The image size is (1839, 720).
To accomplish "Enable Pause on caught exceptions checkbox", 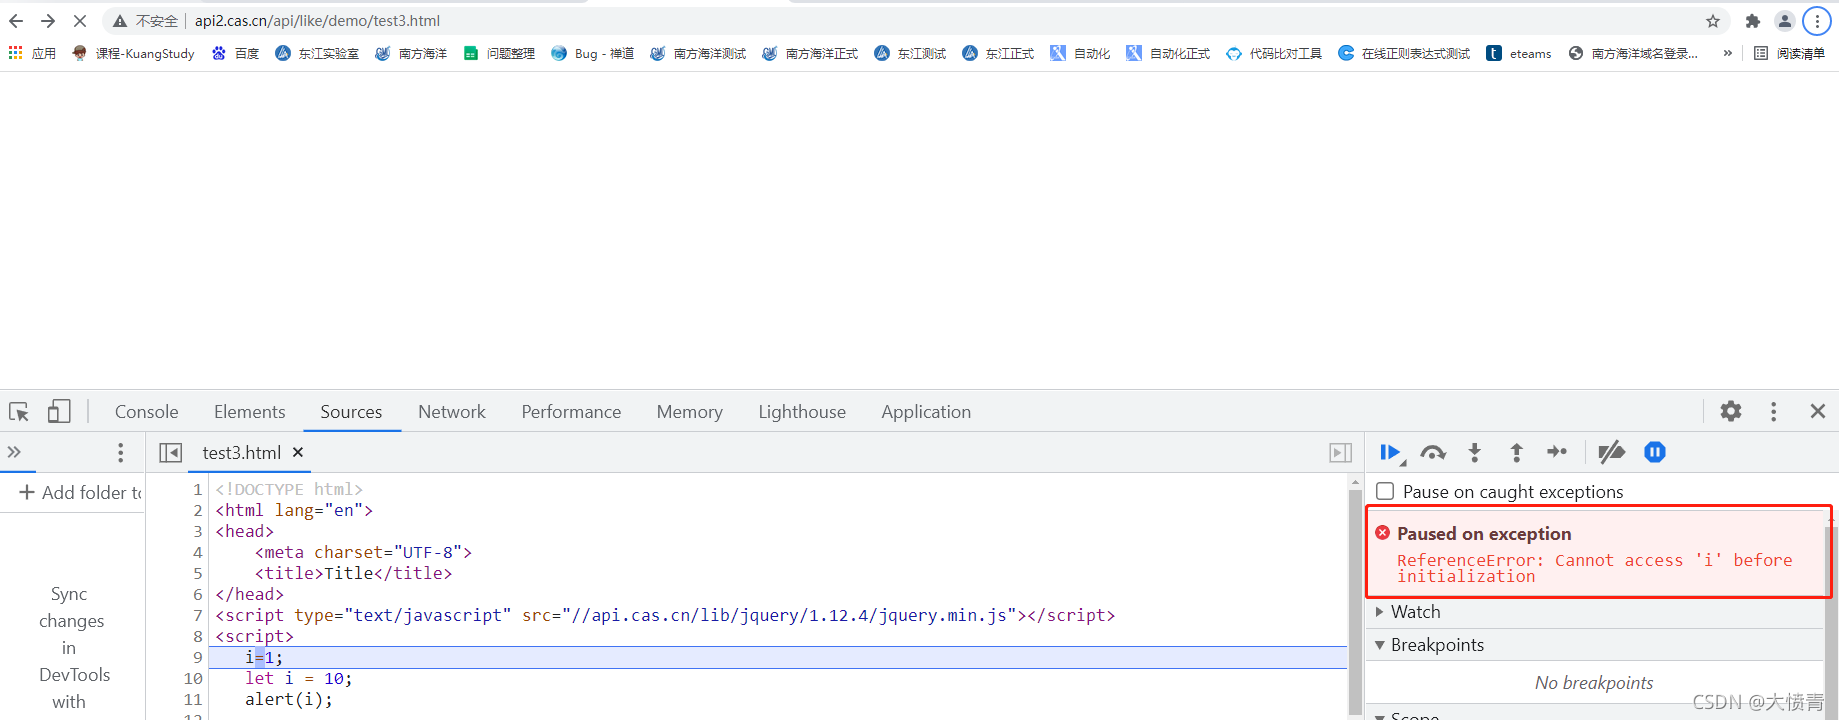I will [1385, 491].
